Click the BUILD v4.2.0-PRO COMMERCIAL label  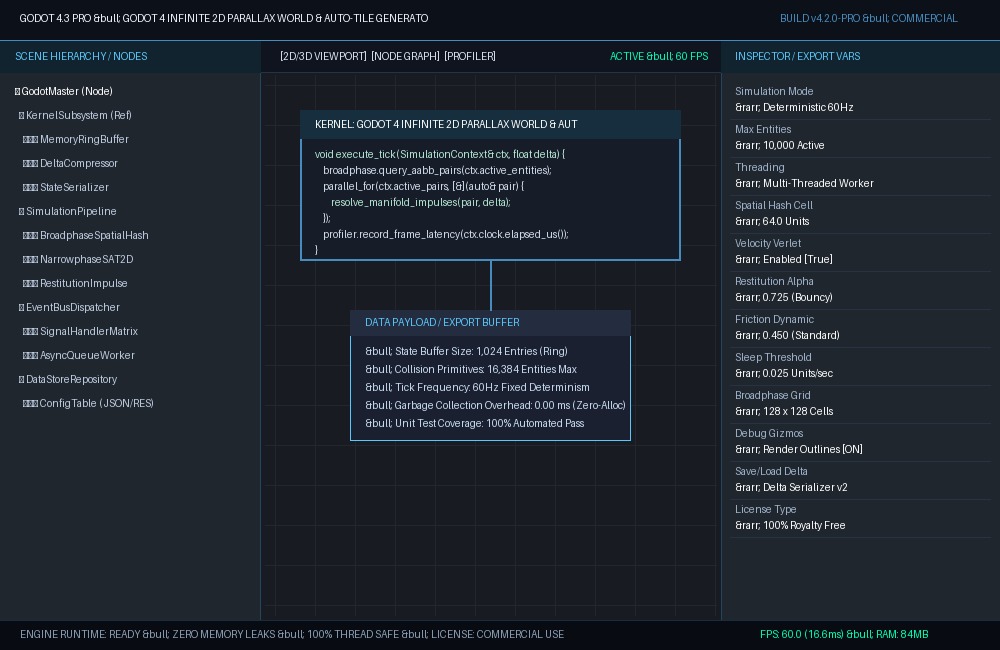coord(869,18)
